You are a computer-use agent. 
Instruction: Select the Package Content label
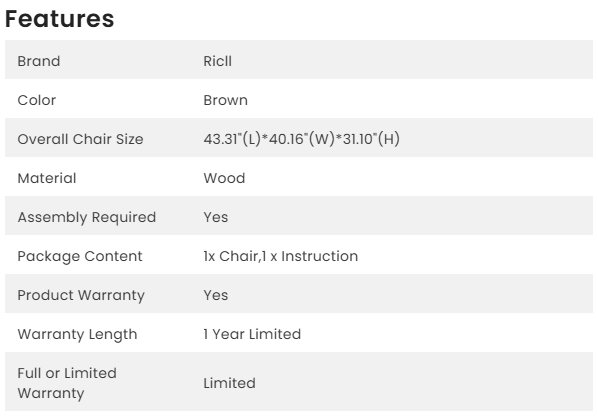[80, 256]
